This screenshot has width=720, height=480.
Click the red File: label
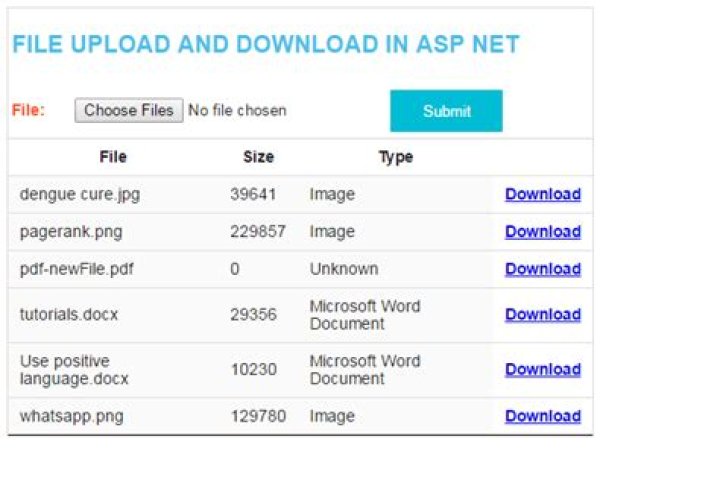click(28, 110)
